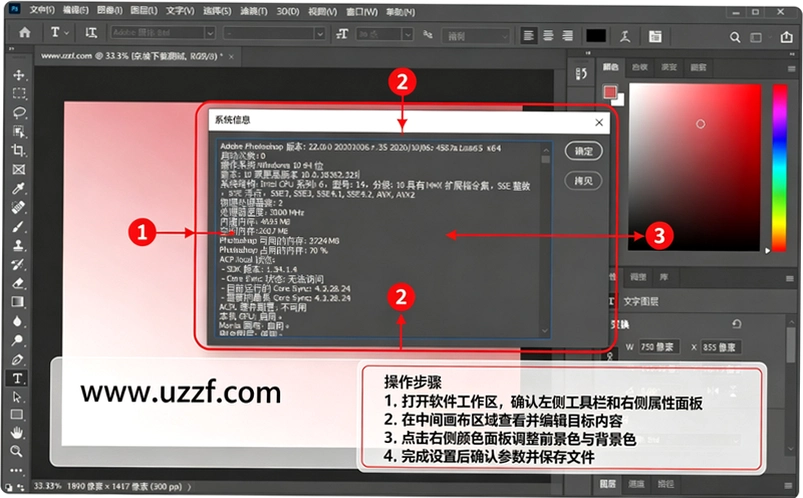Select the Horizontal Type tool in toolbox

click(17, 378)
